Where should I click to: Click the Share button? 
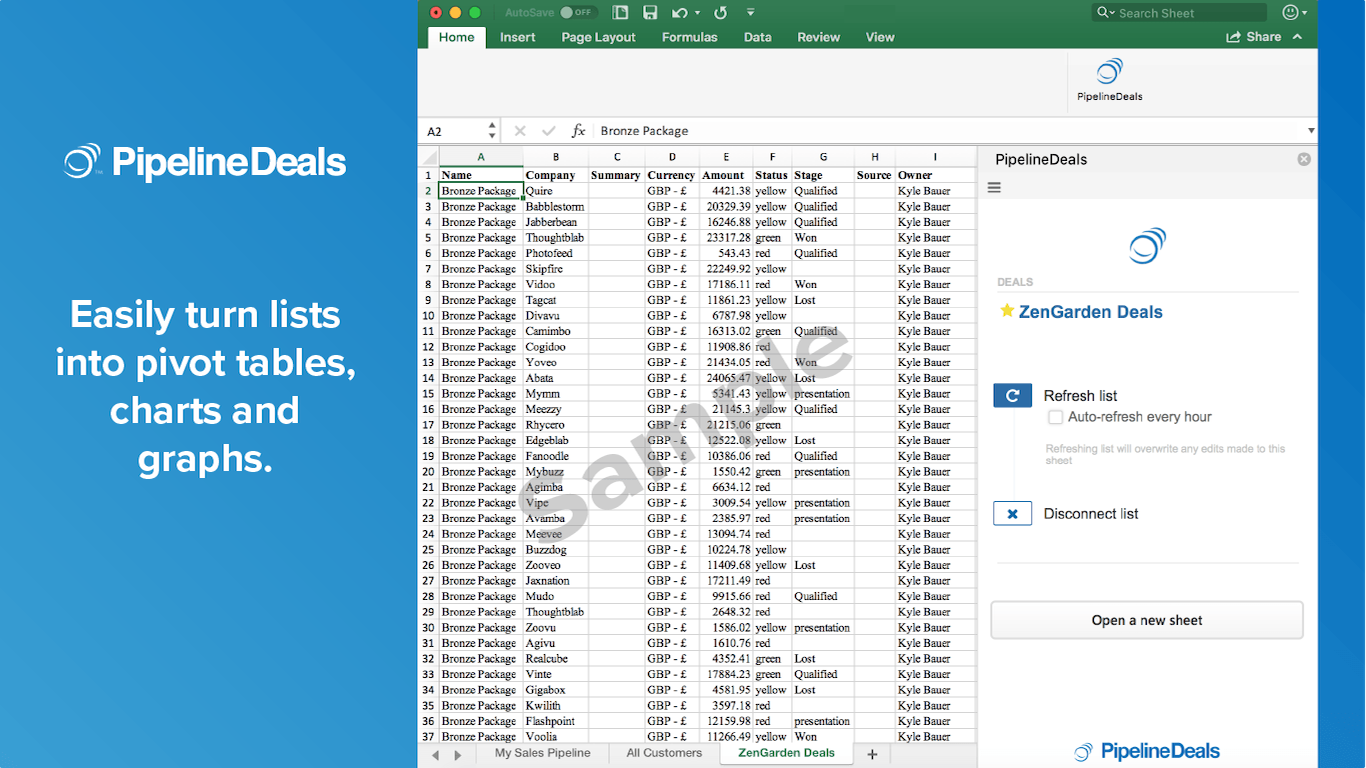click(1253, 37)
